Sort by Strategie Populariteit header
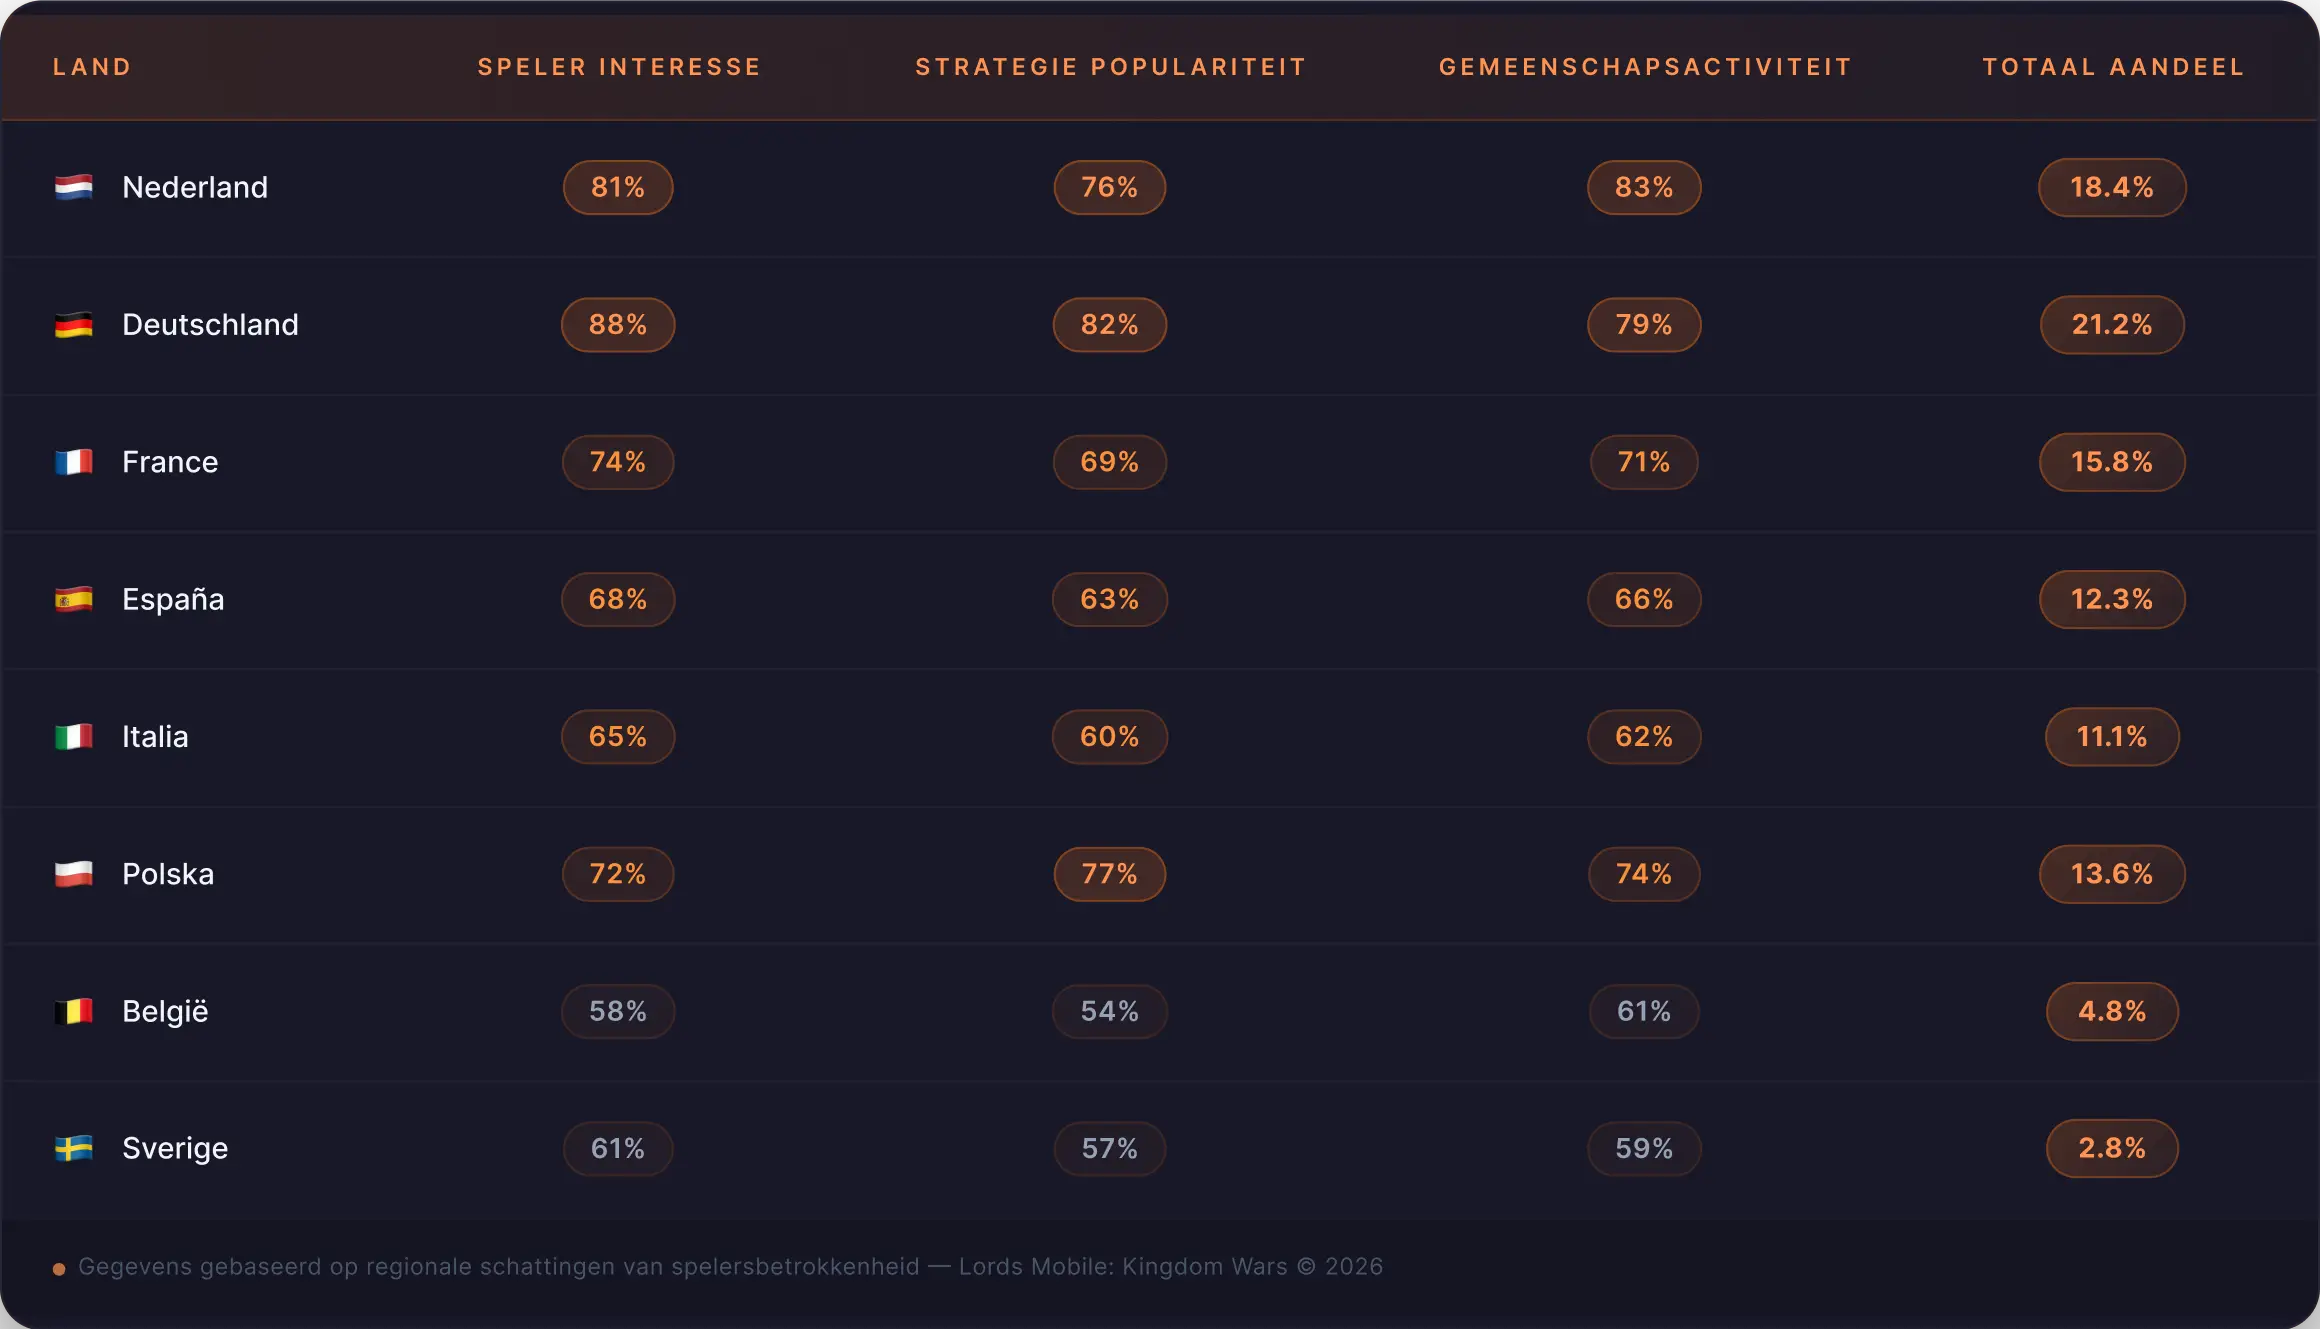2320x1329 pixels. pyautogui.click(x=1110, y=67)
